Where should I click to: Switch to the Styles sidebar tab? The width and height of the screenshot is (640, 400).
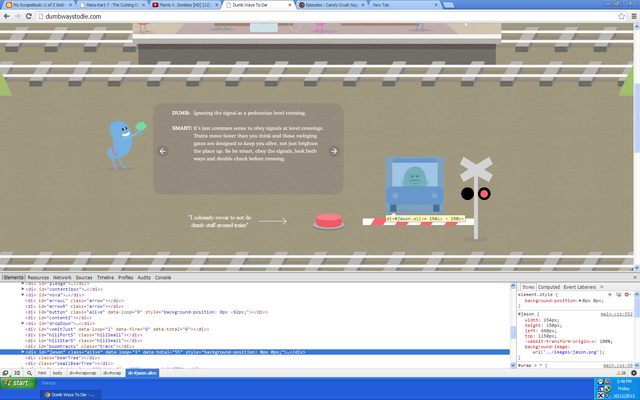pyautogui.click(x=528, y=287)
